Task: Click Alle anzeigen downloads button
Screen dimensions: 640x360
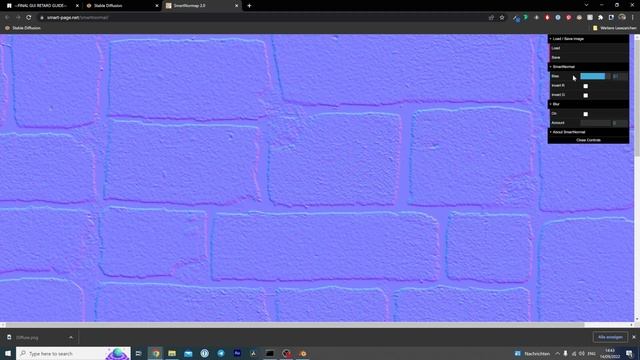Action: pyautogui.click(x=610, y=338)
